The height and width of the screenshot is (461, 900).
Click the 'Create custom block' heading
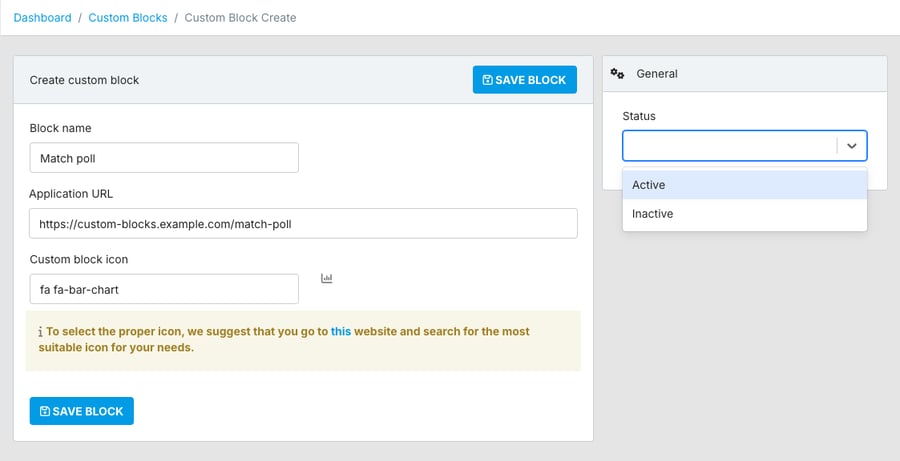click(84, 80)
